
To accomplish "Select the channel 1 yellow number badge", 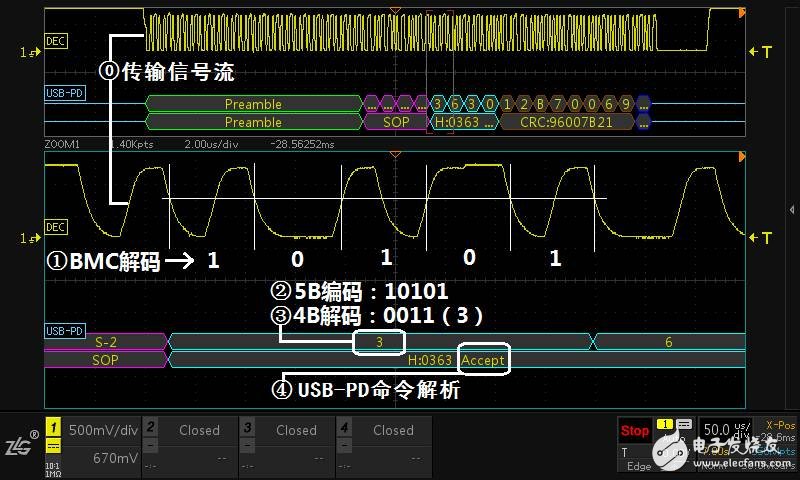I will tap(53, 427).
